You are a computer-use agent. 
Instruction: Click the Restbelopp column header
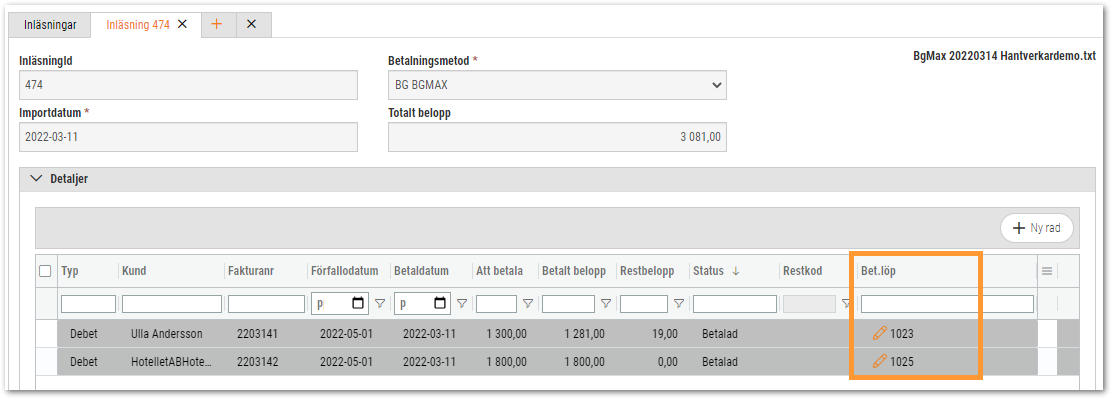click(x=647, y=271)
